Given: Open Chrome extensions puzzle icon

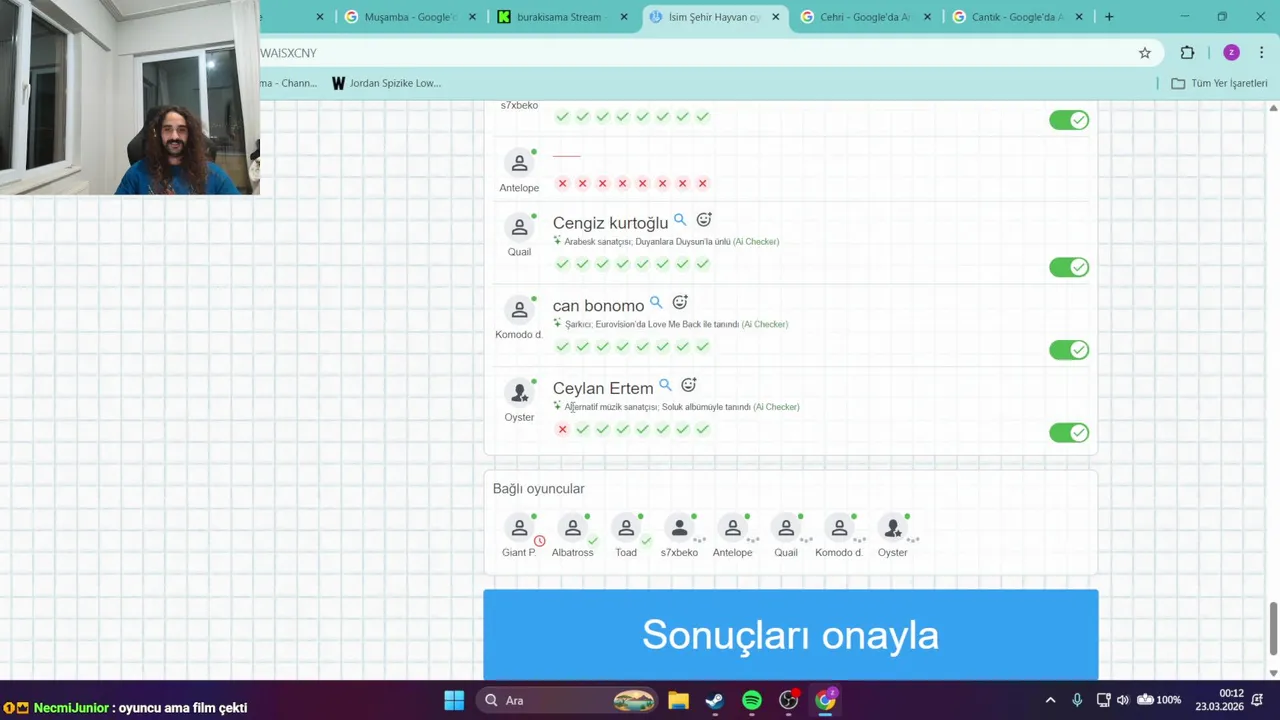Looking at the screenshot, I should click(x=1187, y=53).
